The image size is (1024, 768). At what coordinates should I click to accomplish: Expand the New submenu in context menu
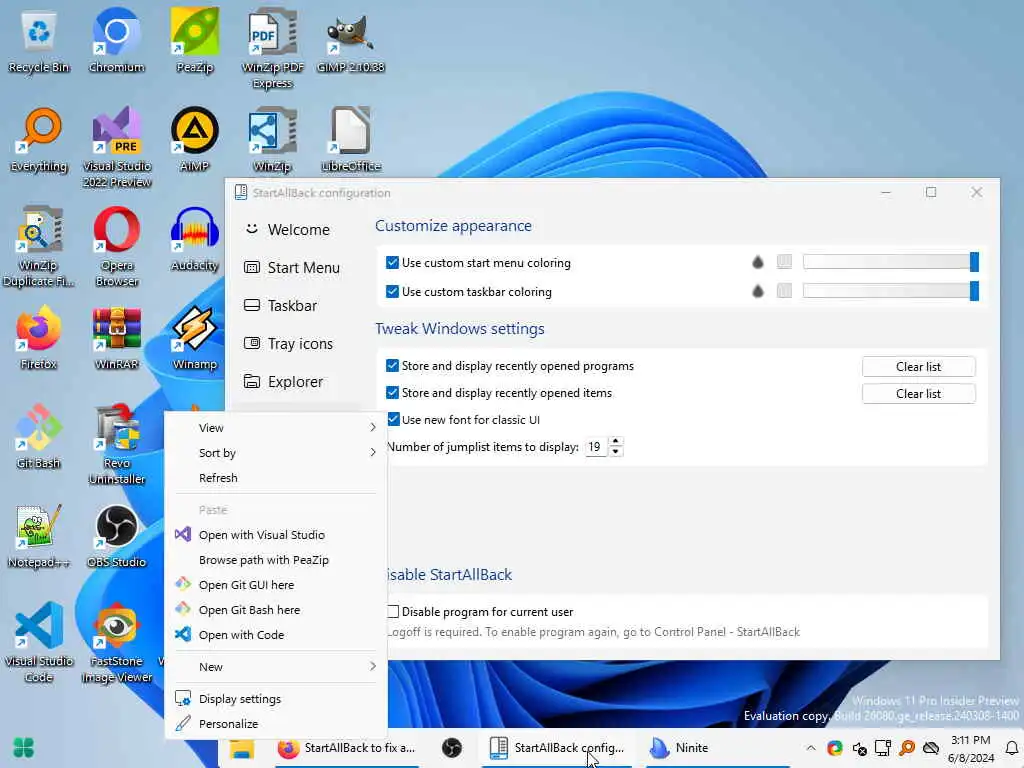point(276,667)
